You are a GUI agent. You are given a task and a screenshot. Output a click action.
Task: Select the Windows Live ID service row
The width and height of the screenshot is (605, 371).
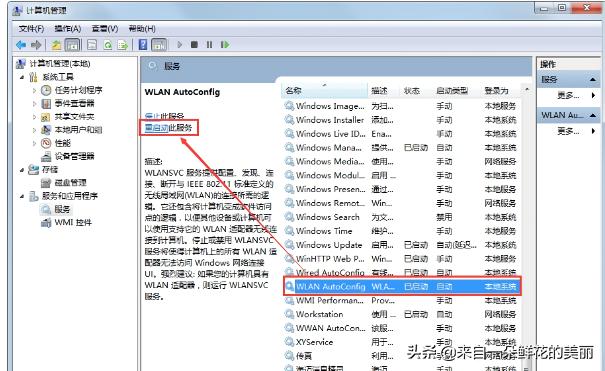click(401, 134)
